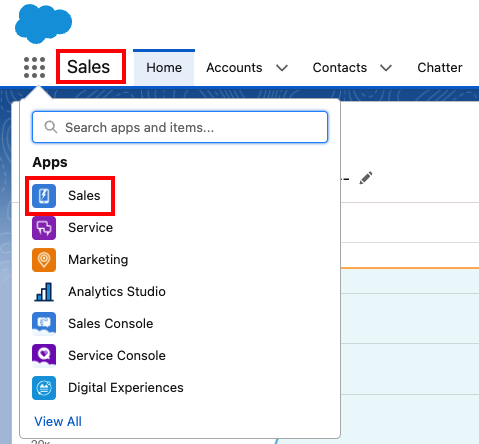Expand the Accounts tab dropdown chevron
479x444 pixels.
282,68
